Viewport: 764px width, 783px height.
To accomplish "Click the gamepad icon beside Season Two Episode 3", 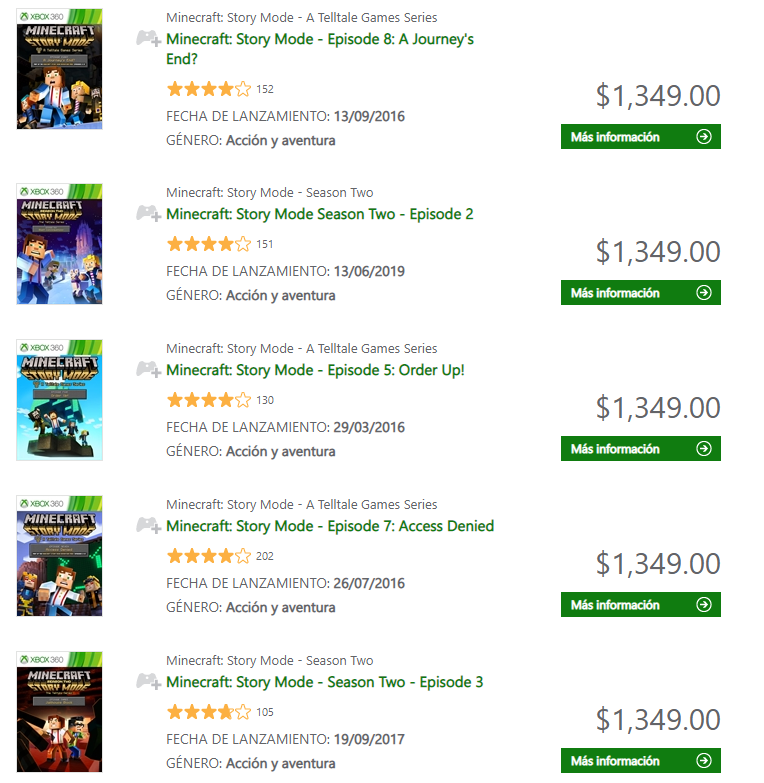I will 148,682.
